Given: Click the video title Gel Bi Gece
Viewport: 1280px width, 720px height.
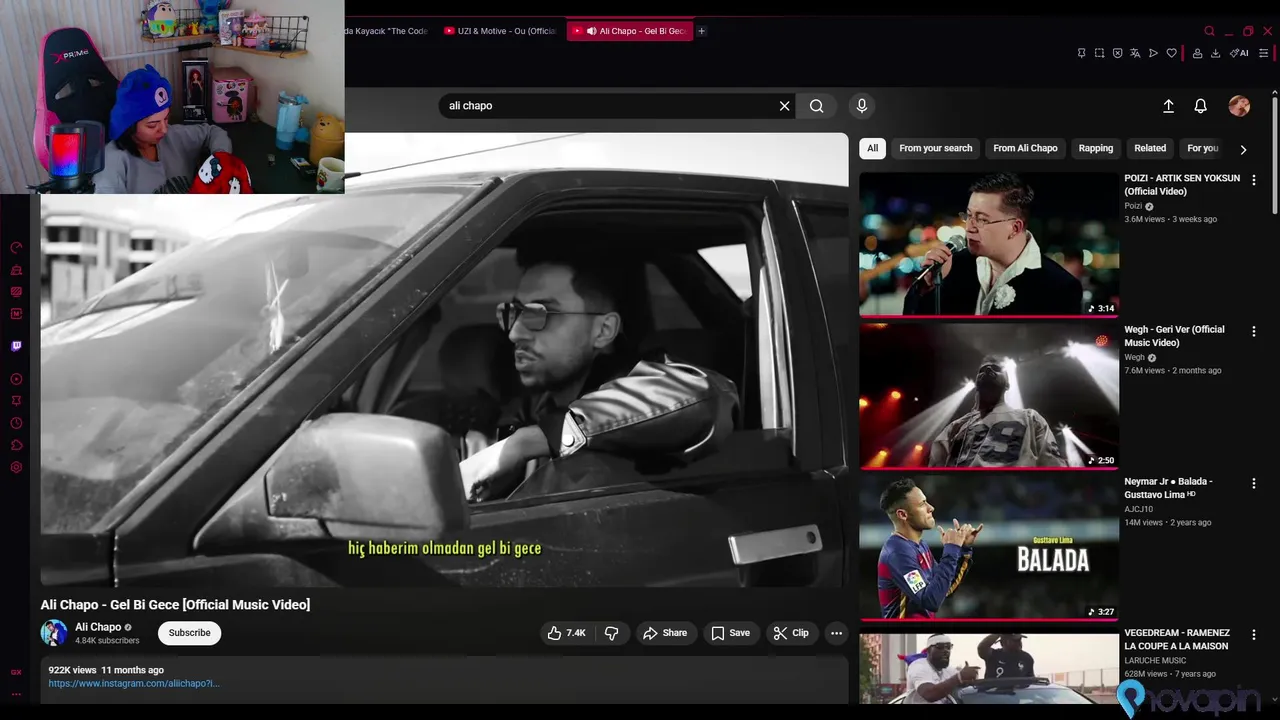Looking at the screenshot, I should click(175, 605).
